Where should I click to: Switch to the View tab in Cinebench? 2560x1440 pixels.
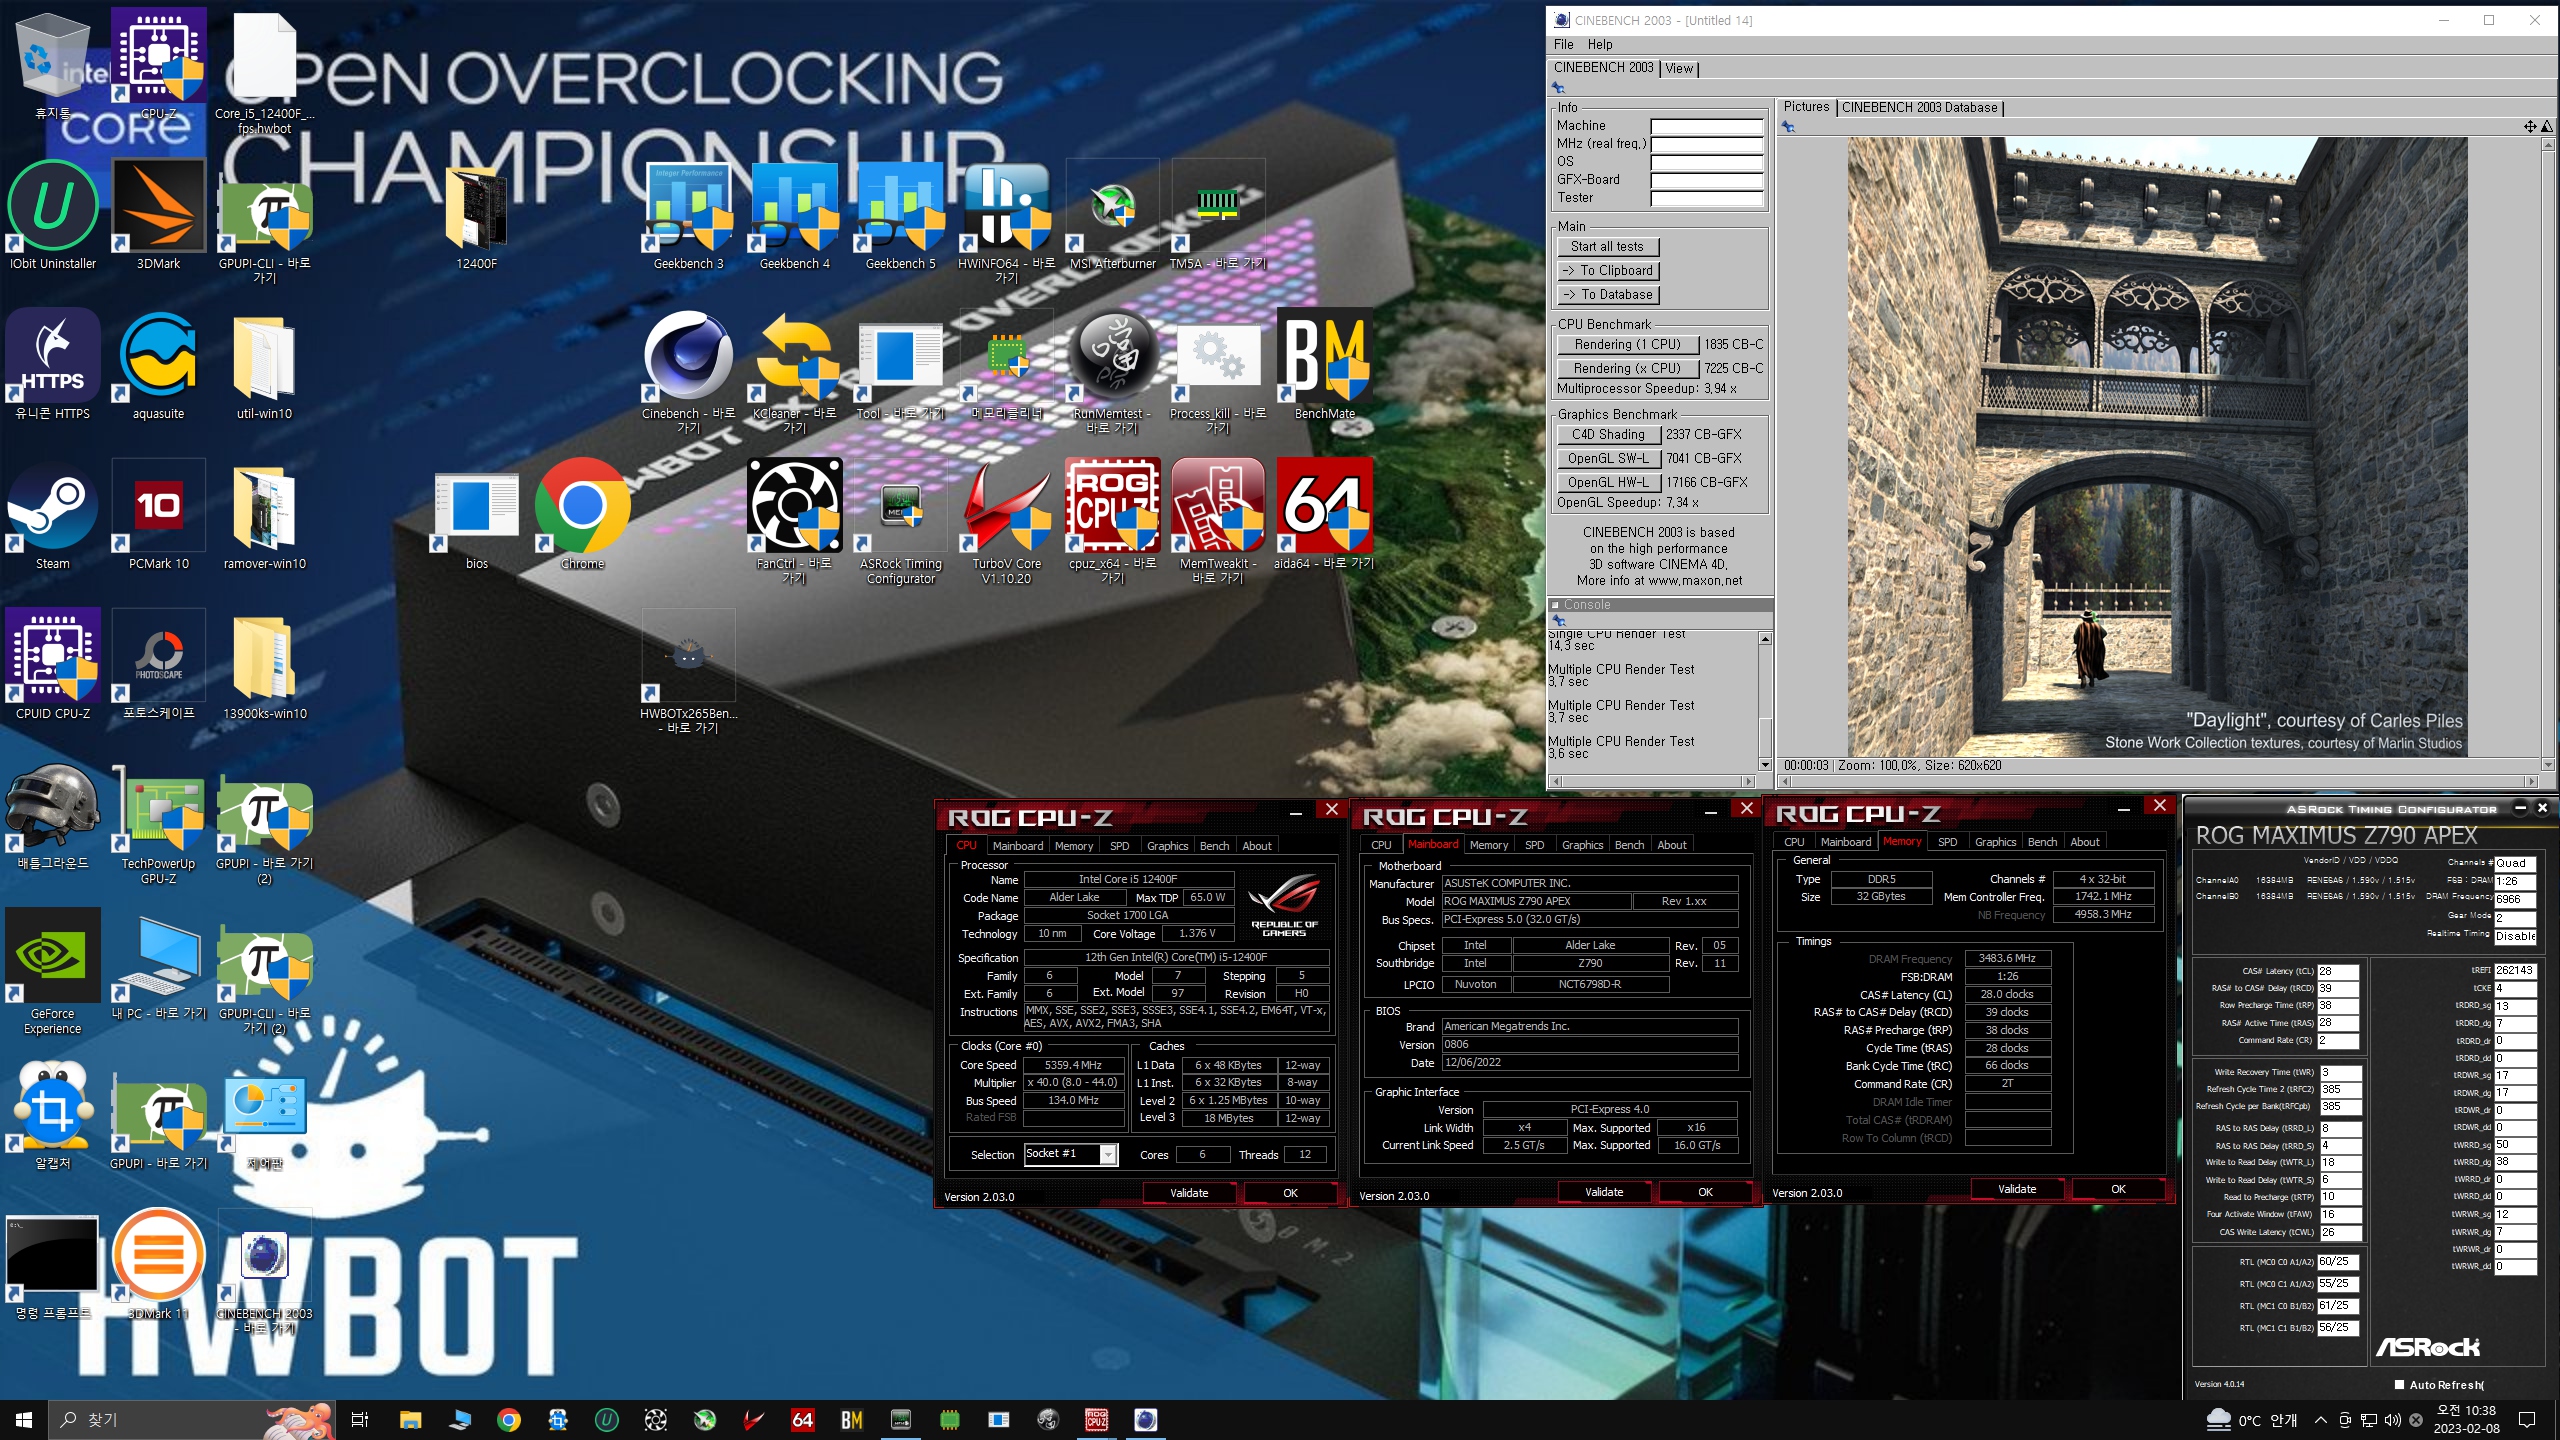(1679, 68)
